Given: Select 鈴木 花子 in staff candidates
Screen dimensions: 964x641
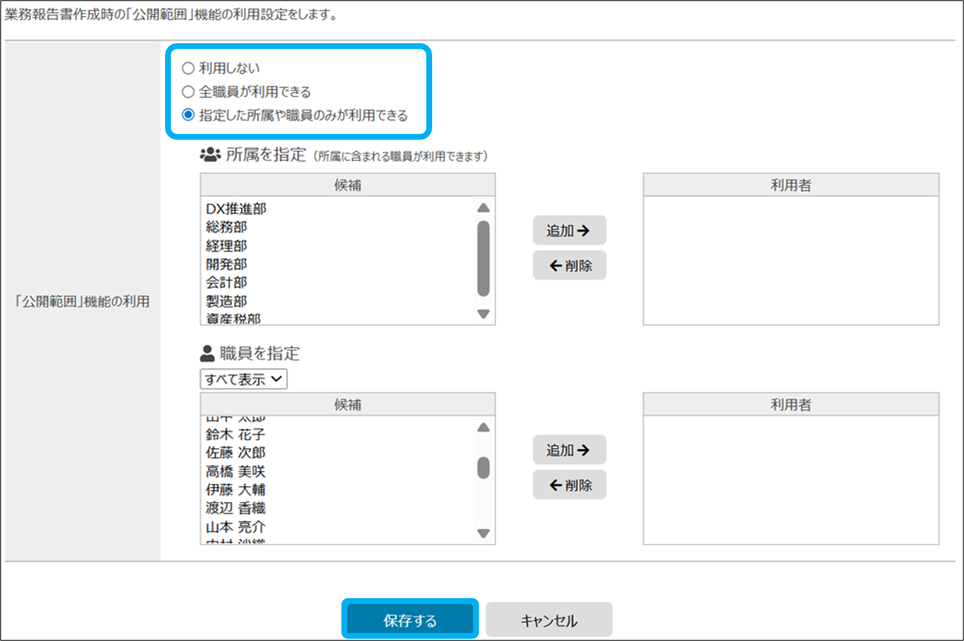Looking at the screenshot, I should click(x=236, y=435).
